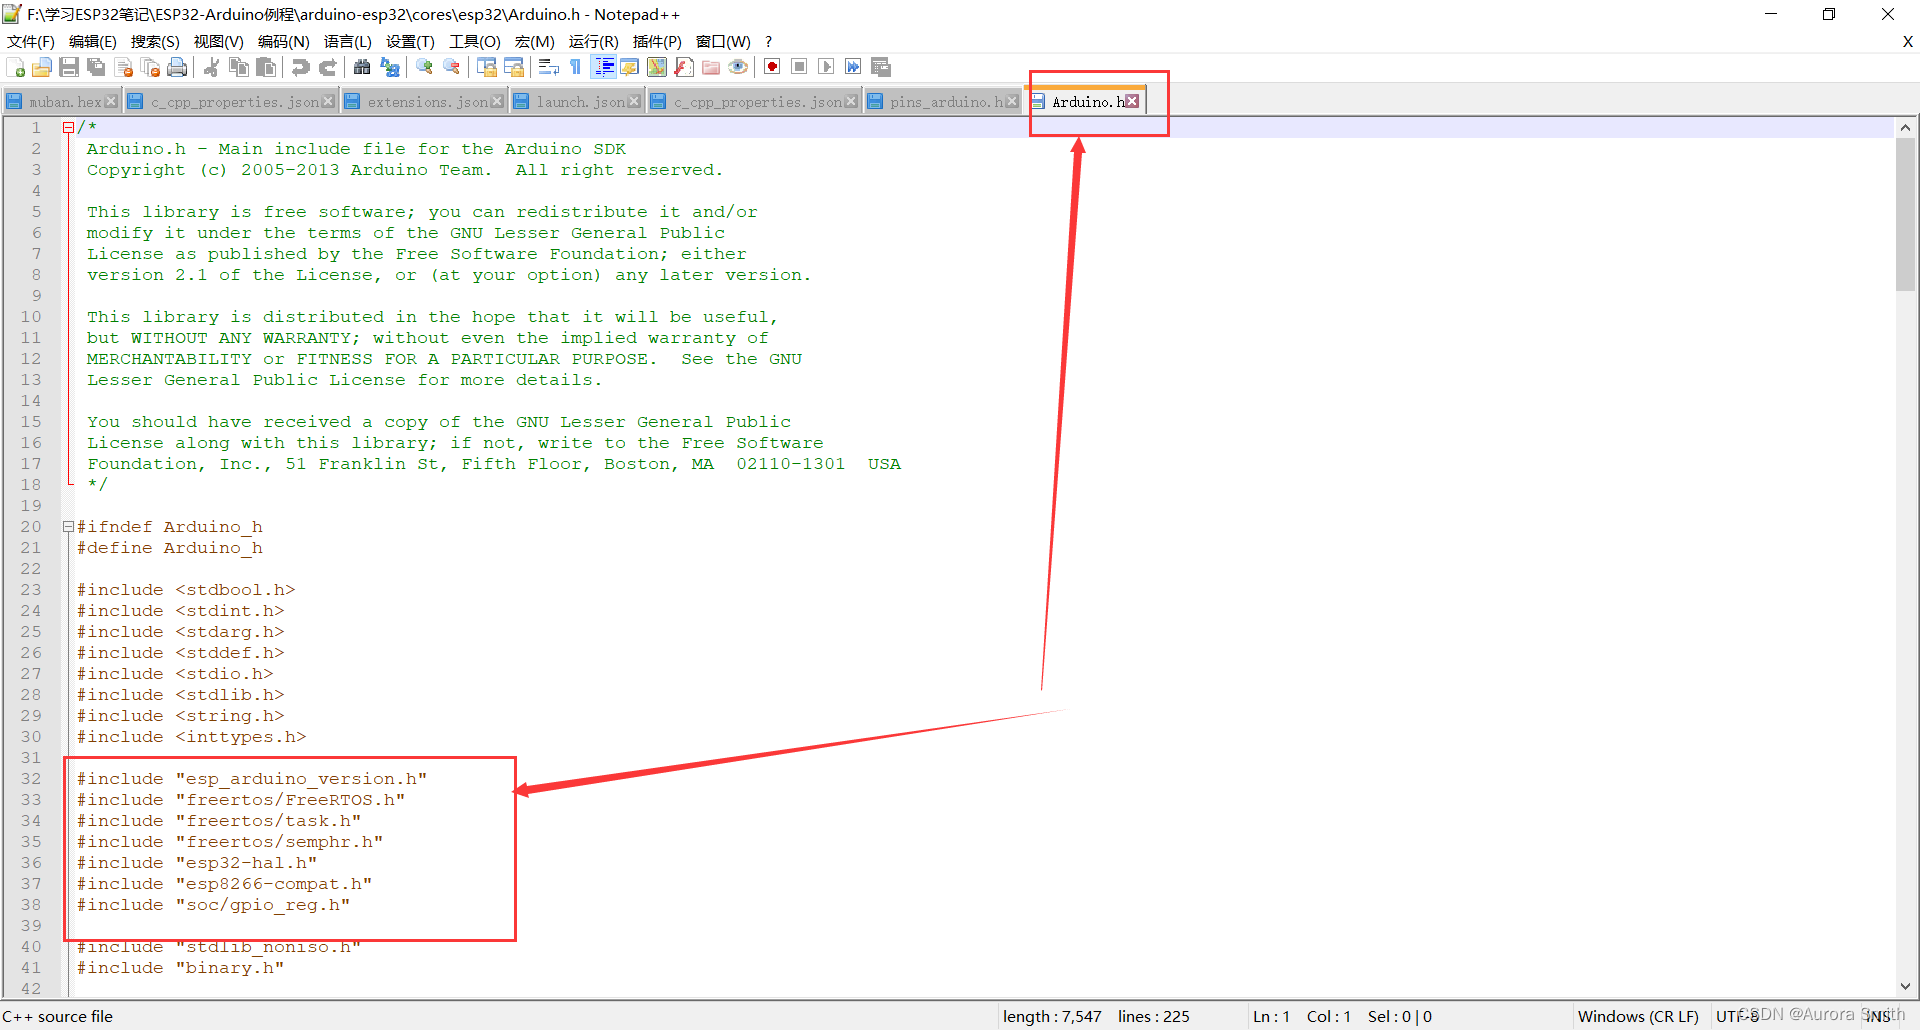Click the macro Playback icon

[826, 67]
